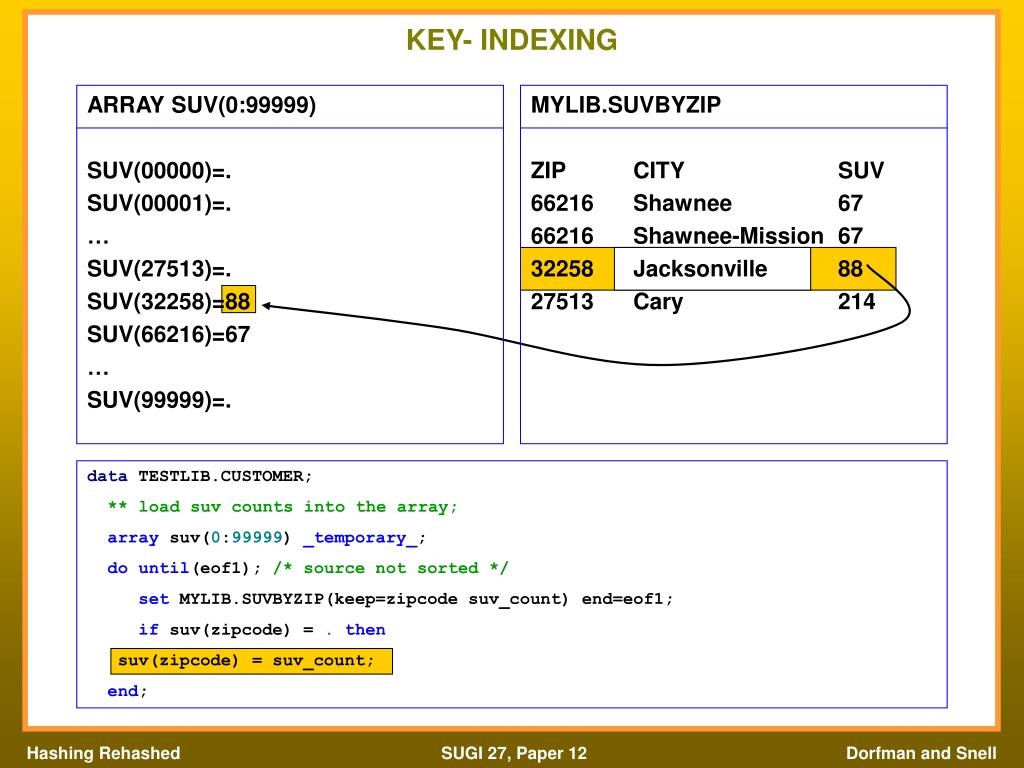1024x768 pixels.
Task: Click the highlighted 88 in SUV(32258)
Action: (238, 301)
